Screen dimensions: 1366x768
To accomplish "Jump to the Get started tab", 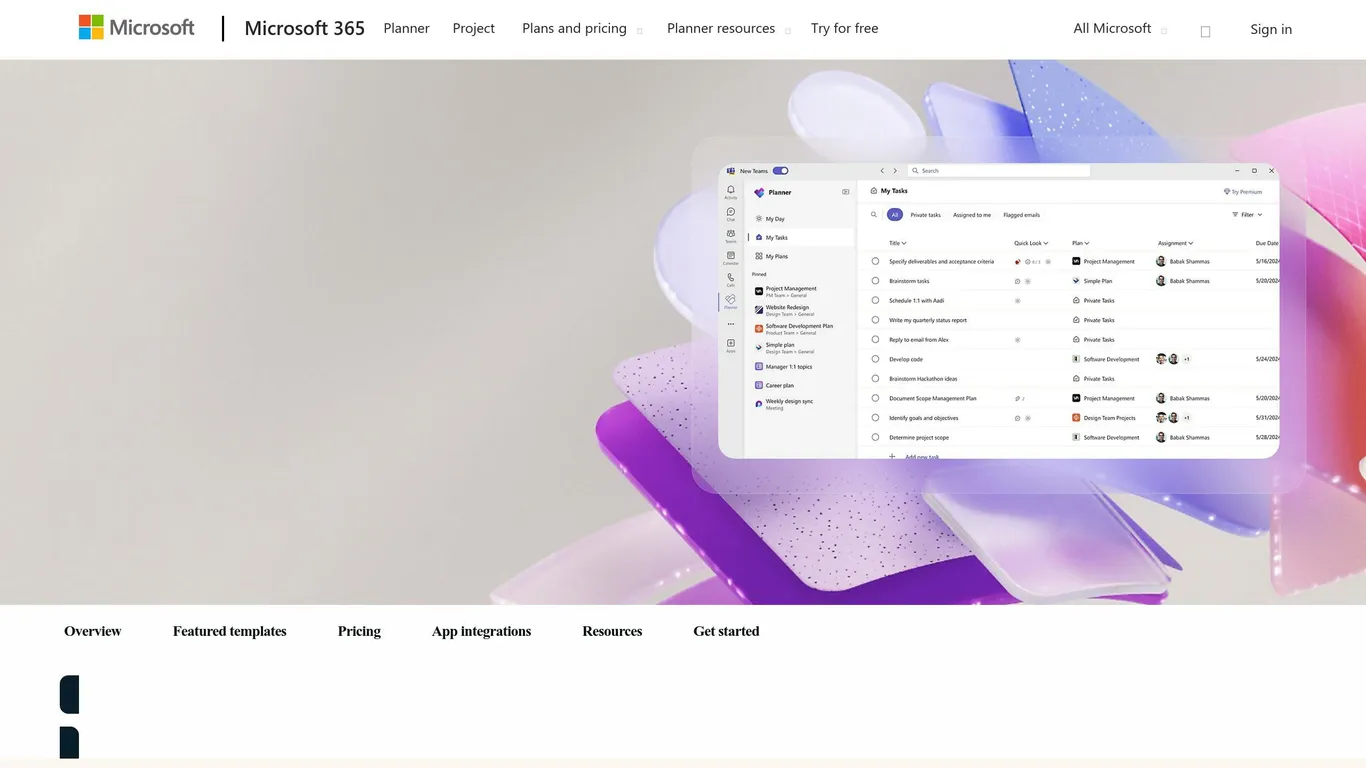I will (726, 631).
